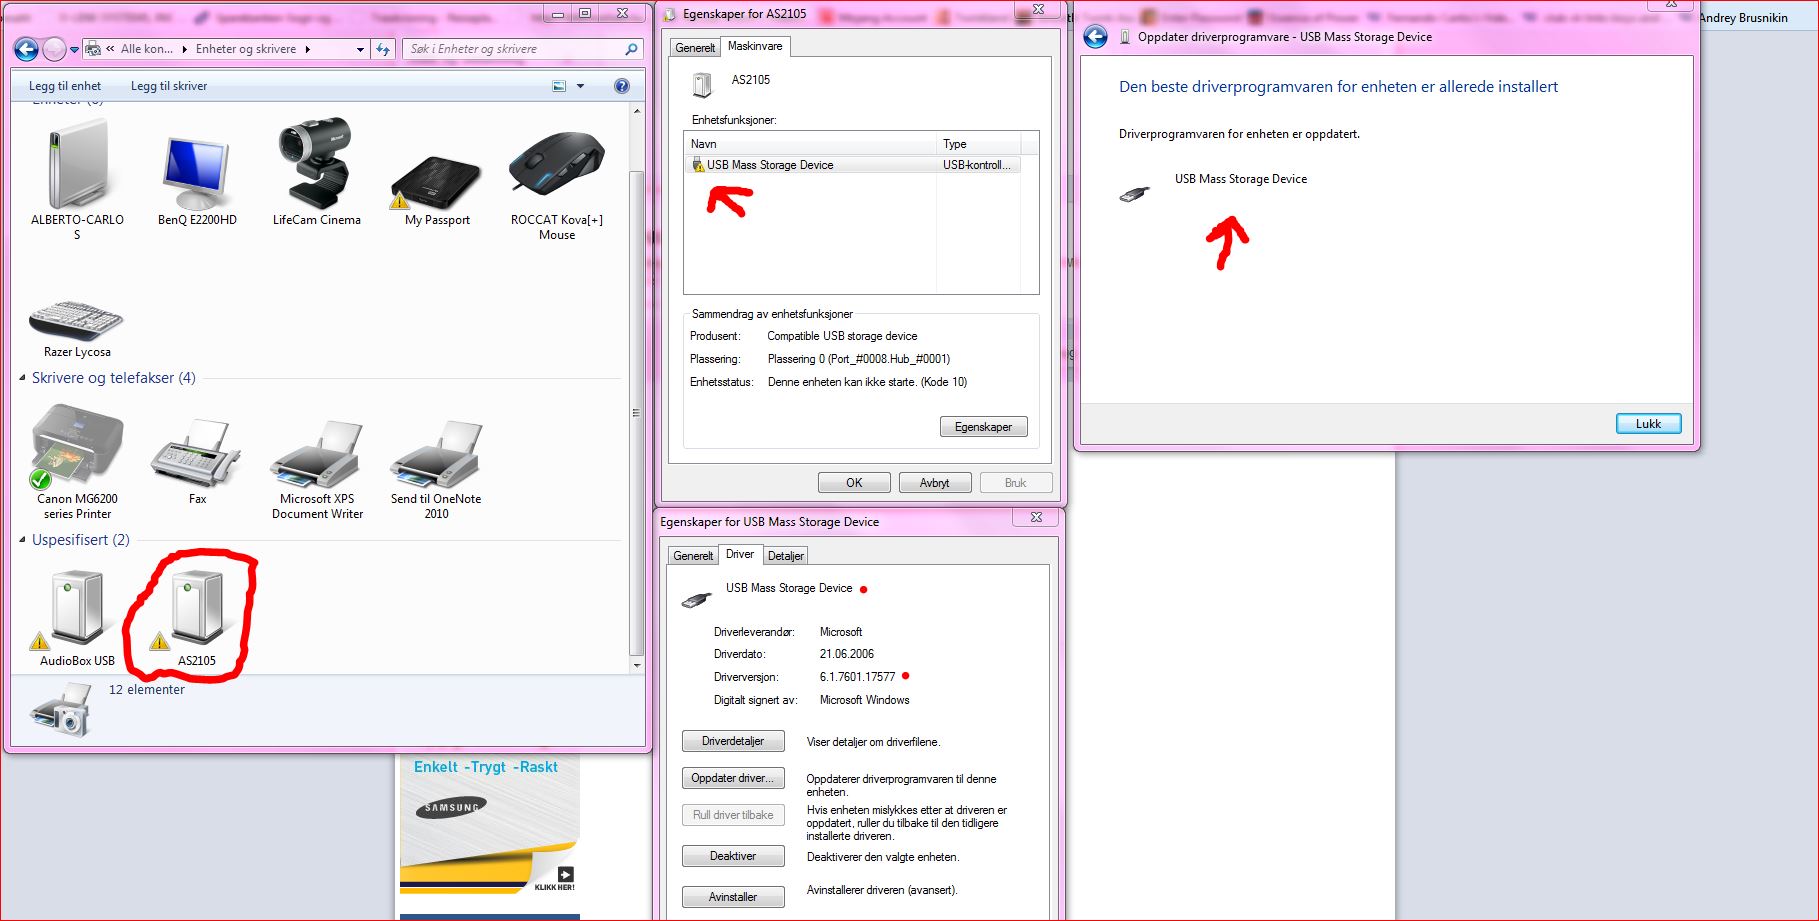Click the scrollbar down arrow in devices list
The width and height of the screenshot is (1819, 921).
pyautogui.click(x=637, y=664)
